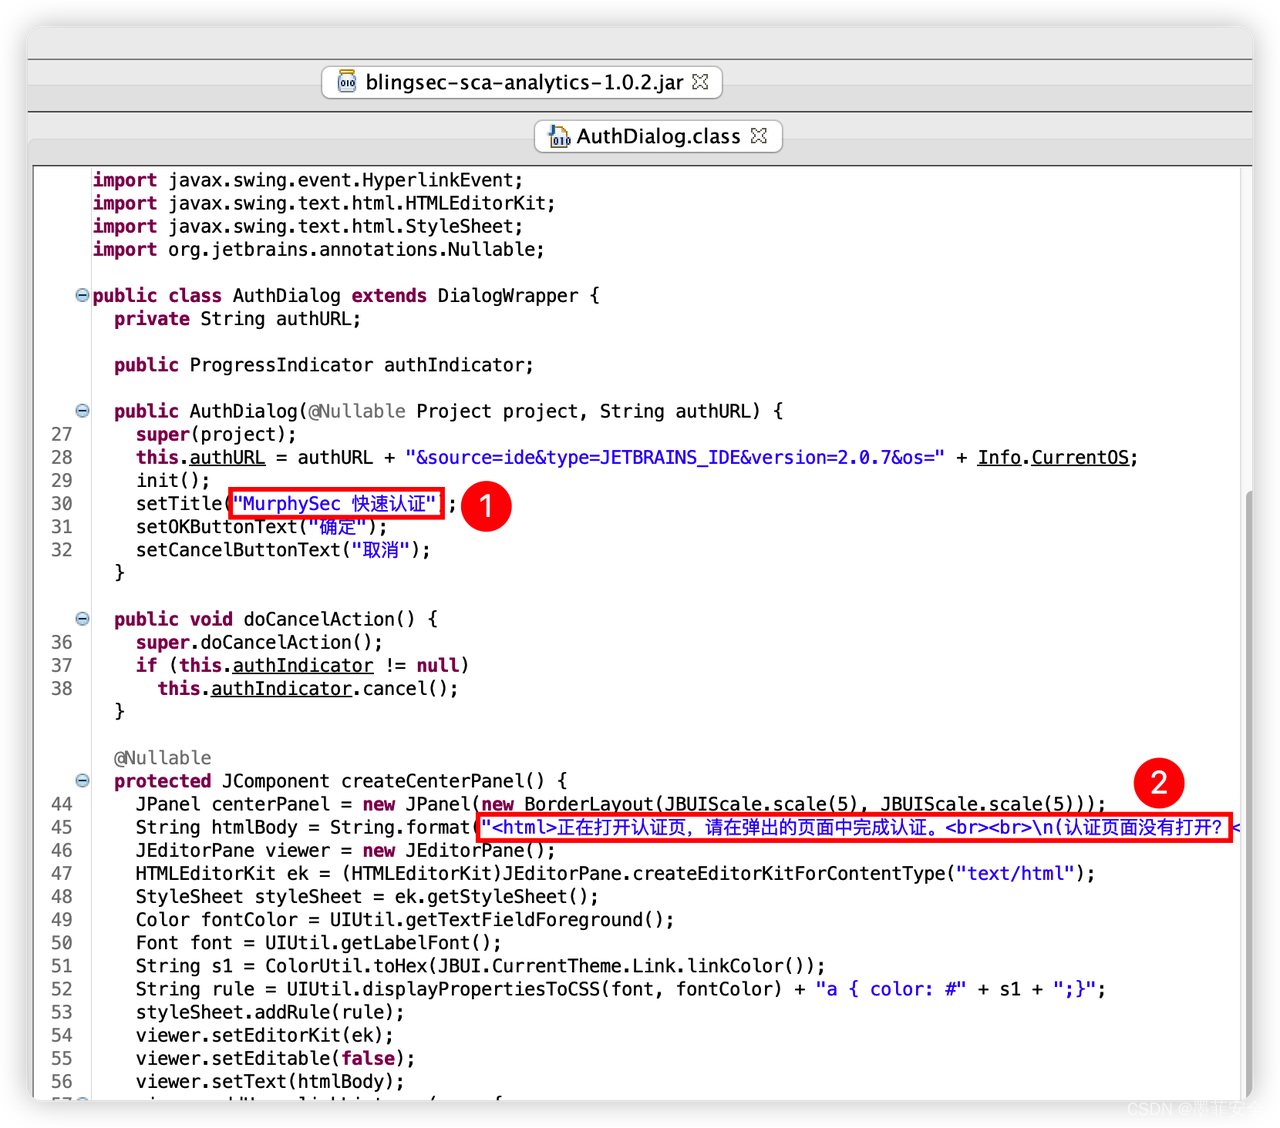
Task: Click the ProgressIndicator authIndicator field declaration
Action: click(324, 365)
